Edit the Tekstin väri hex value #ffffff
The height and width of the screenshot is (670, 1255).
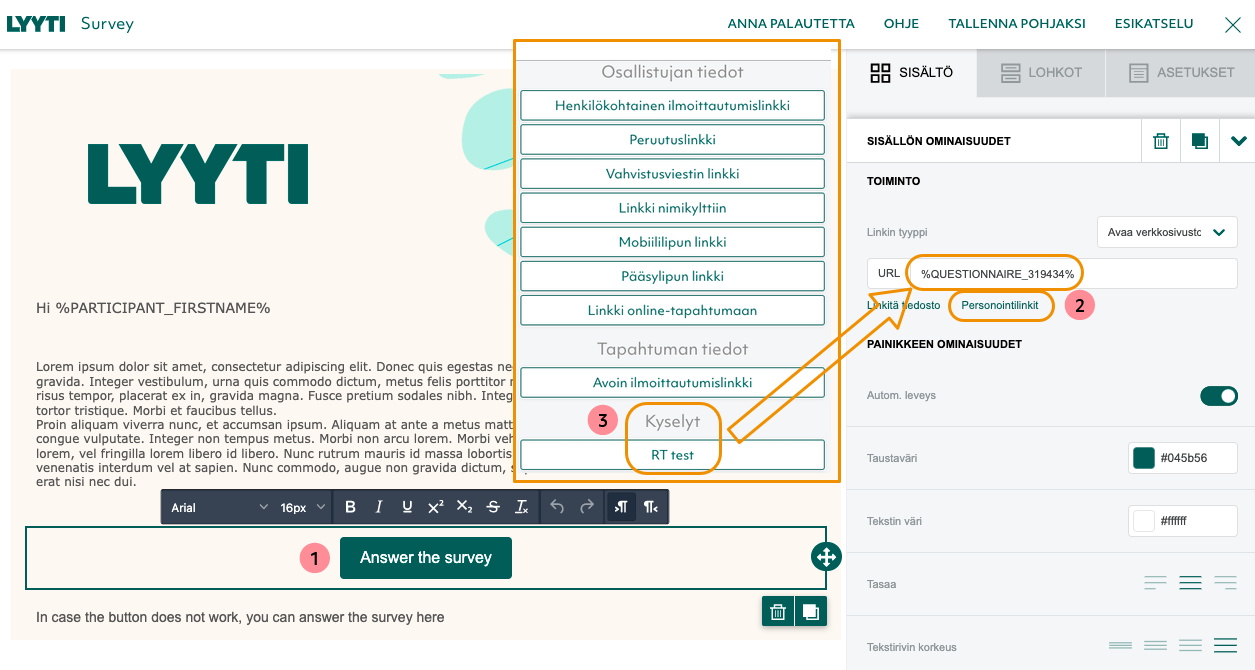coord(1181,521)
